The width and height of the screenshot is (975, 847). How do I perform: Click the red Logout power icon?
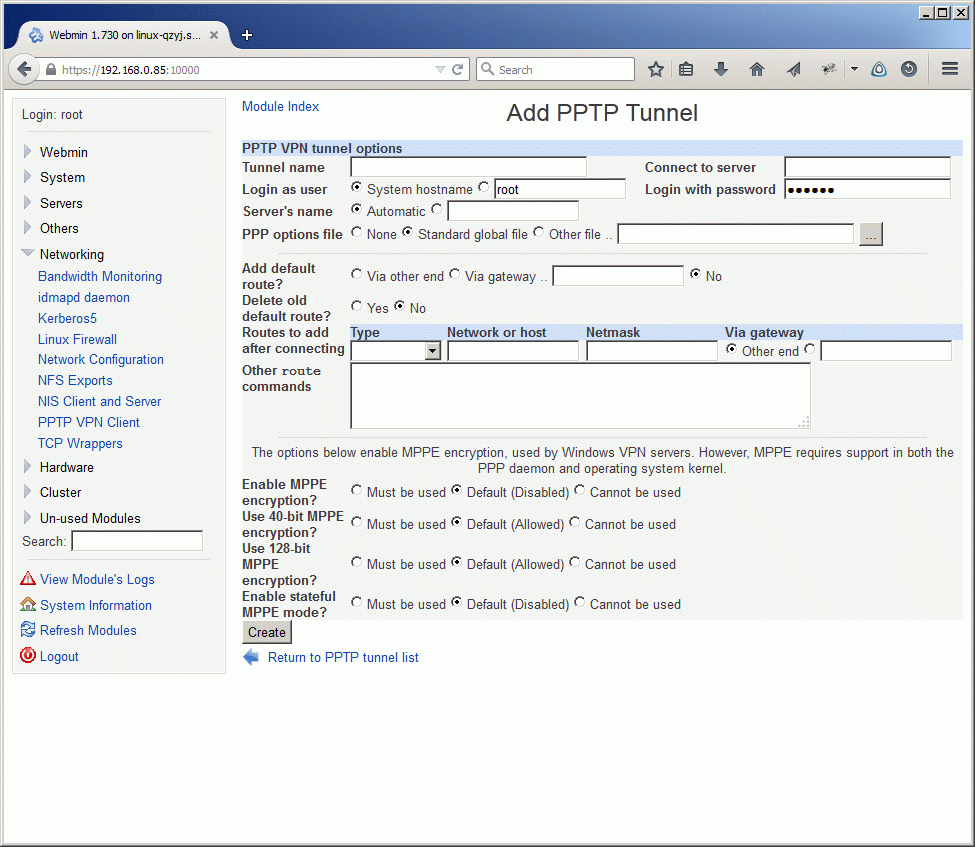tap(28, 655)
